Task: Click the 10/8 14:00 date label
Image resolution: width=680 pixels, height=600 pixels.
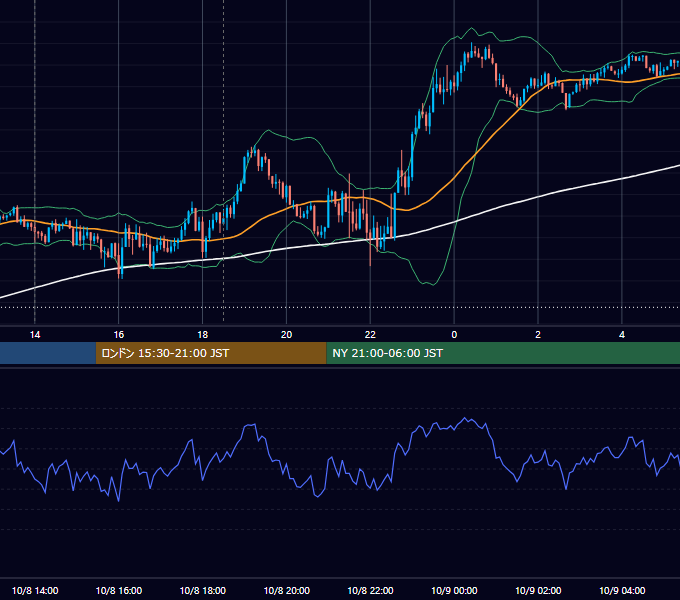Action: tap(35, 590)
